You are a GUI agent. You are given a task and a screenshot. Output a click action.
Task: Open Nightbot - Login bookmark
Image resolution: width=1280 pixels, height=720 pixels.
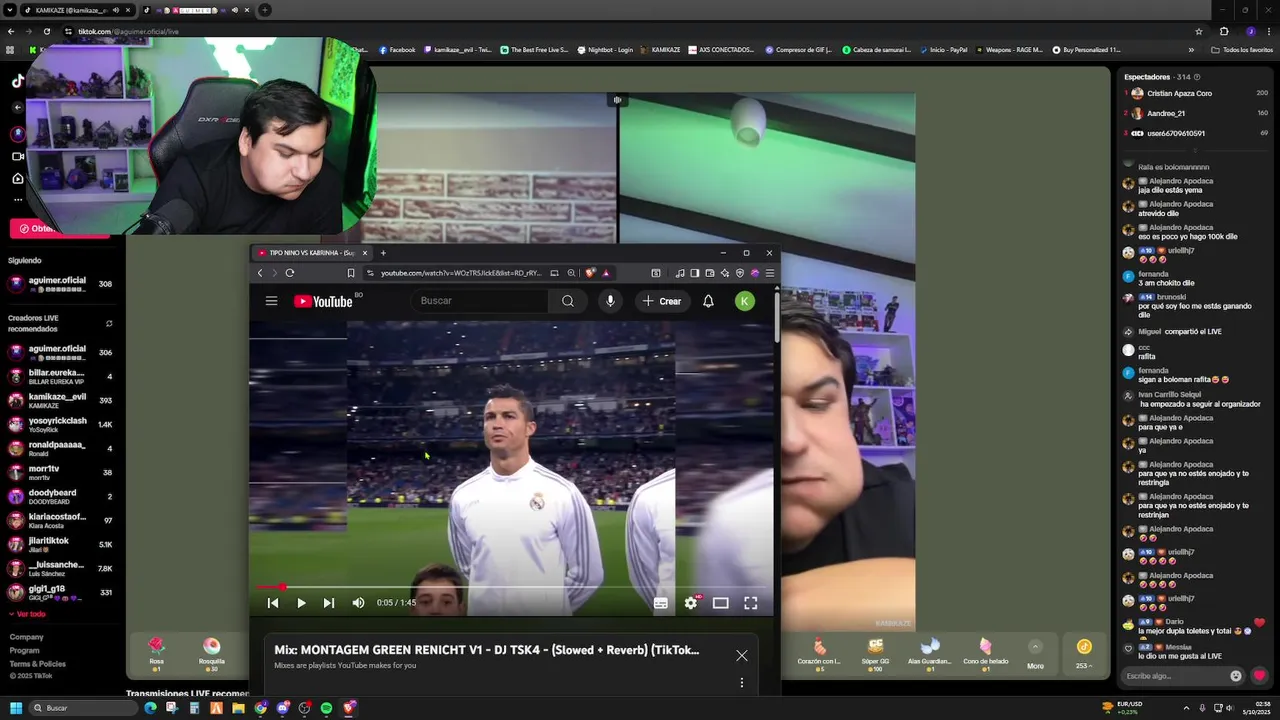(x=605, y=49)
